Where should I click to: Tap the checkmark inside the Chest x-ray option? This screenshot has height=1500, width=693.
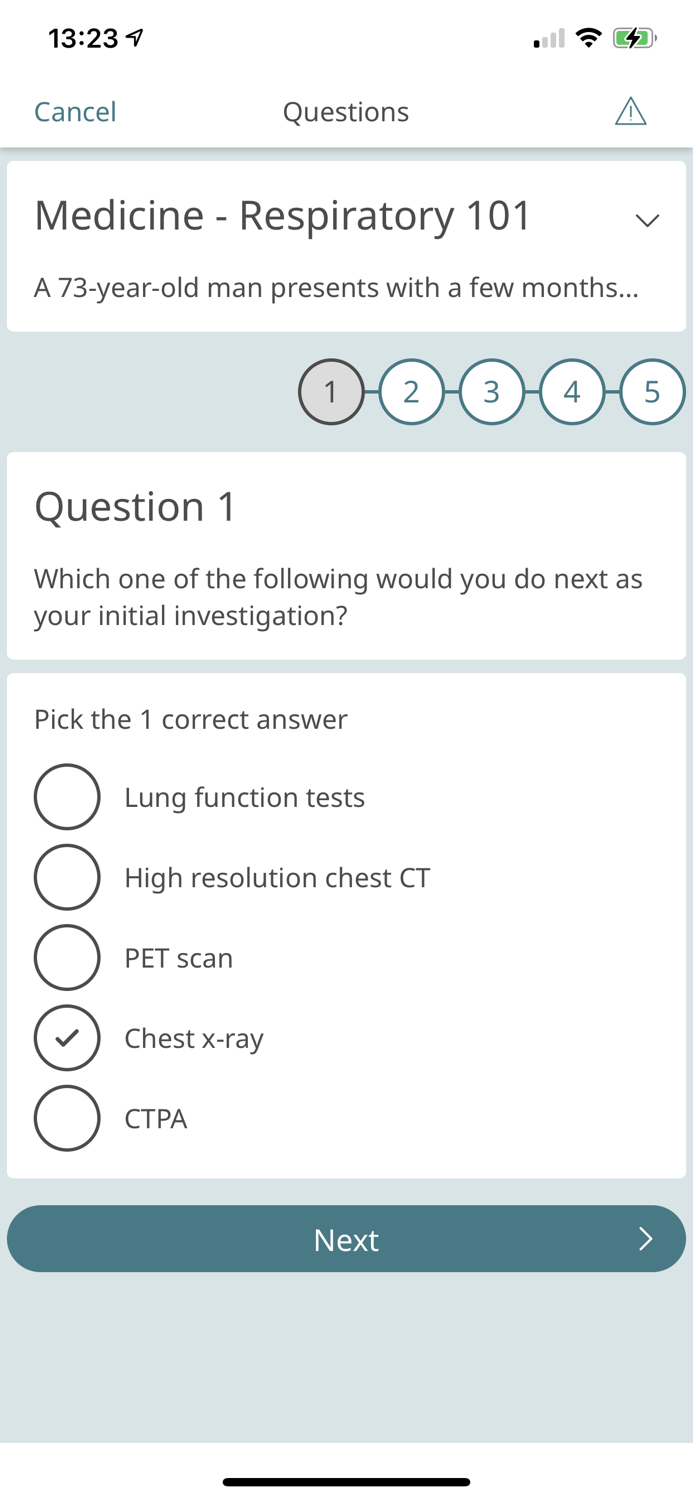point(67,1038)
